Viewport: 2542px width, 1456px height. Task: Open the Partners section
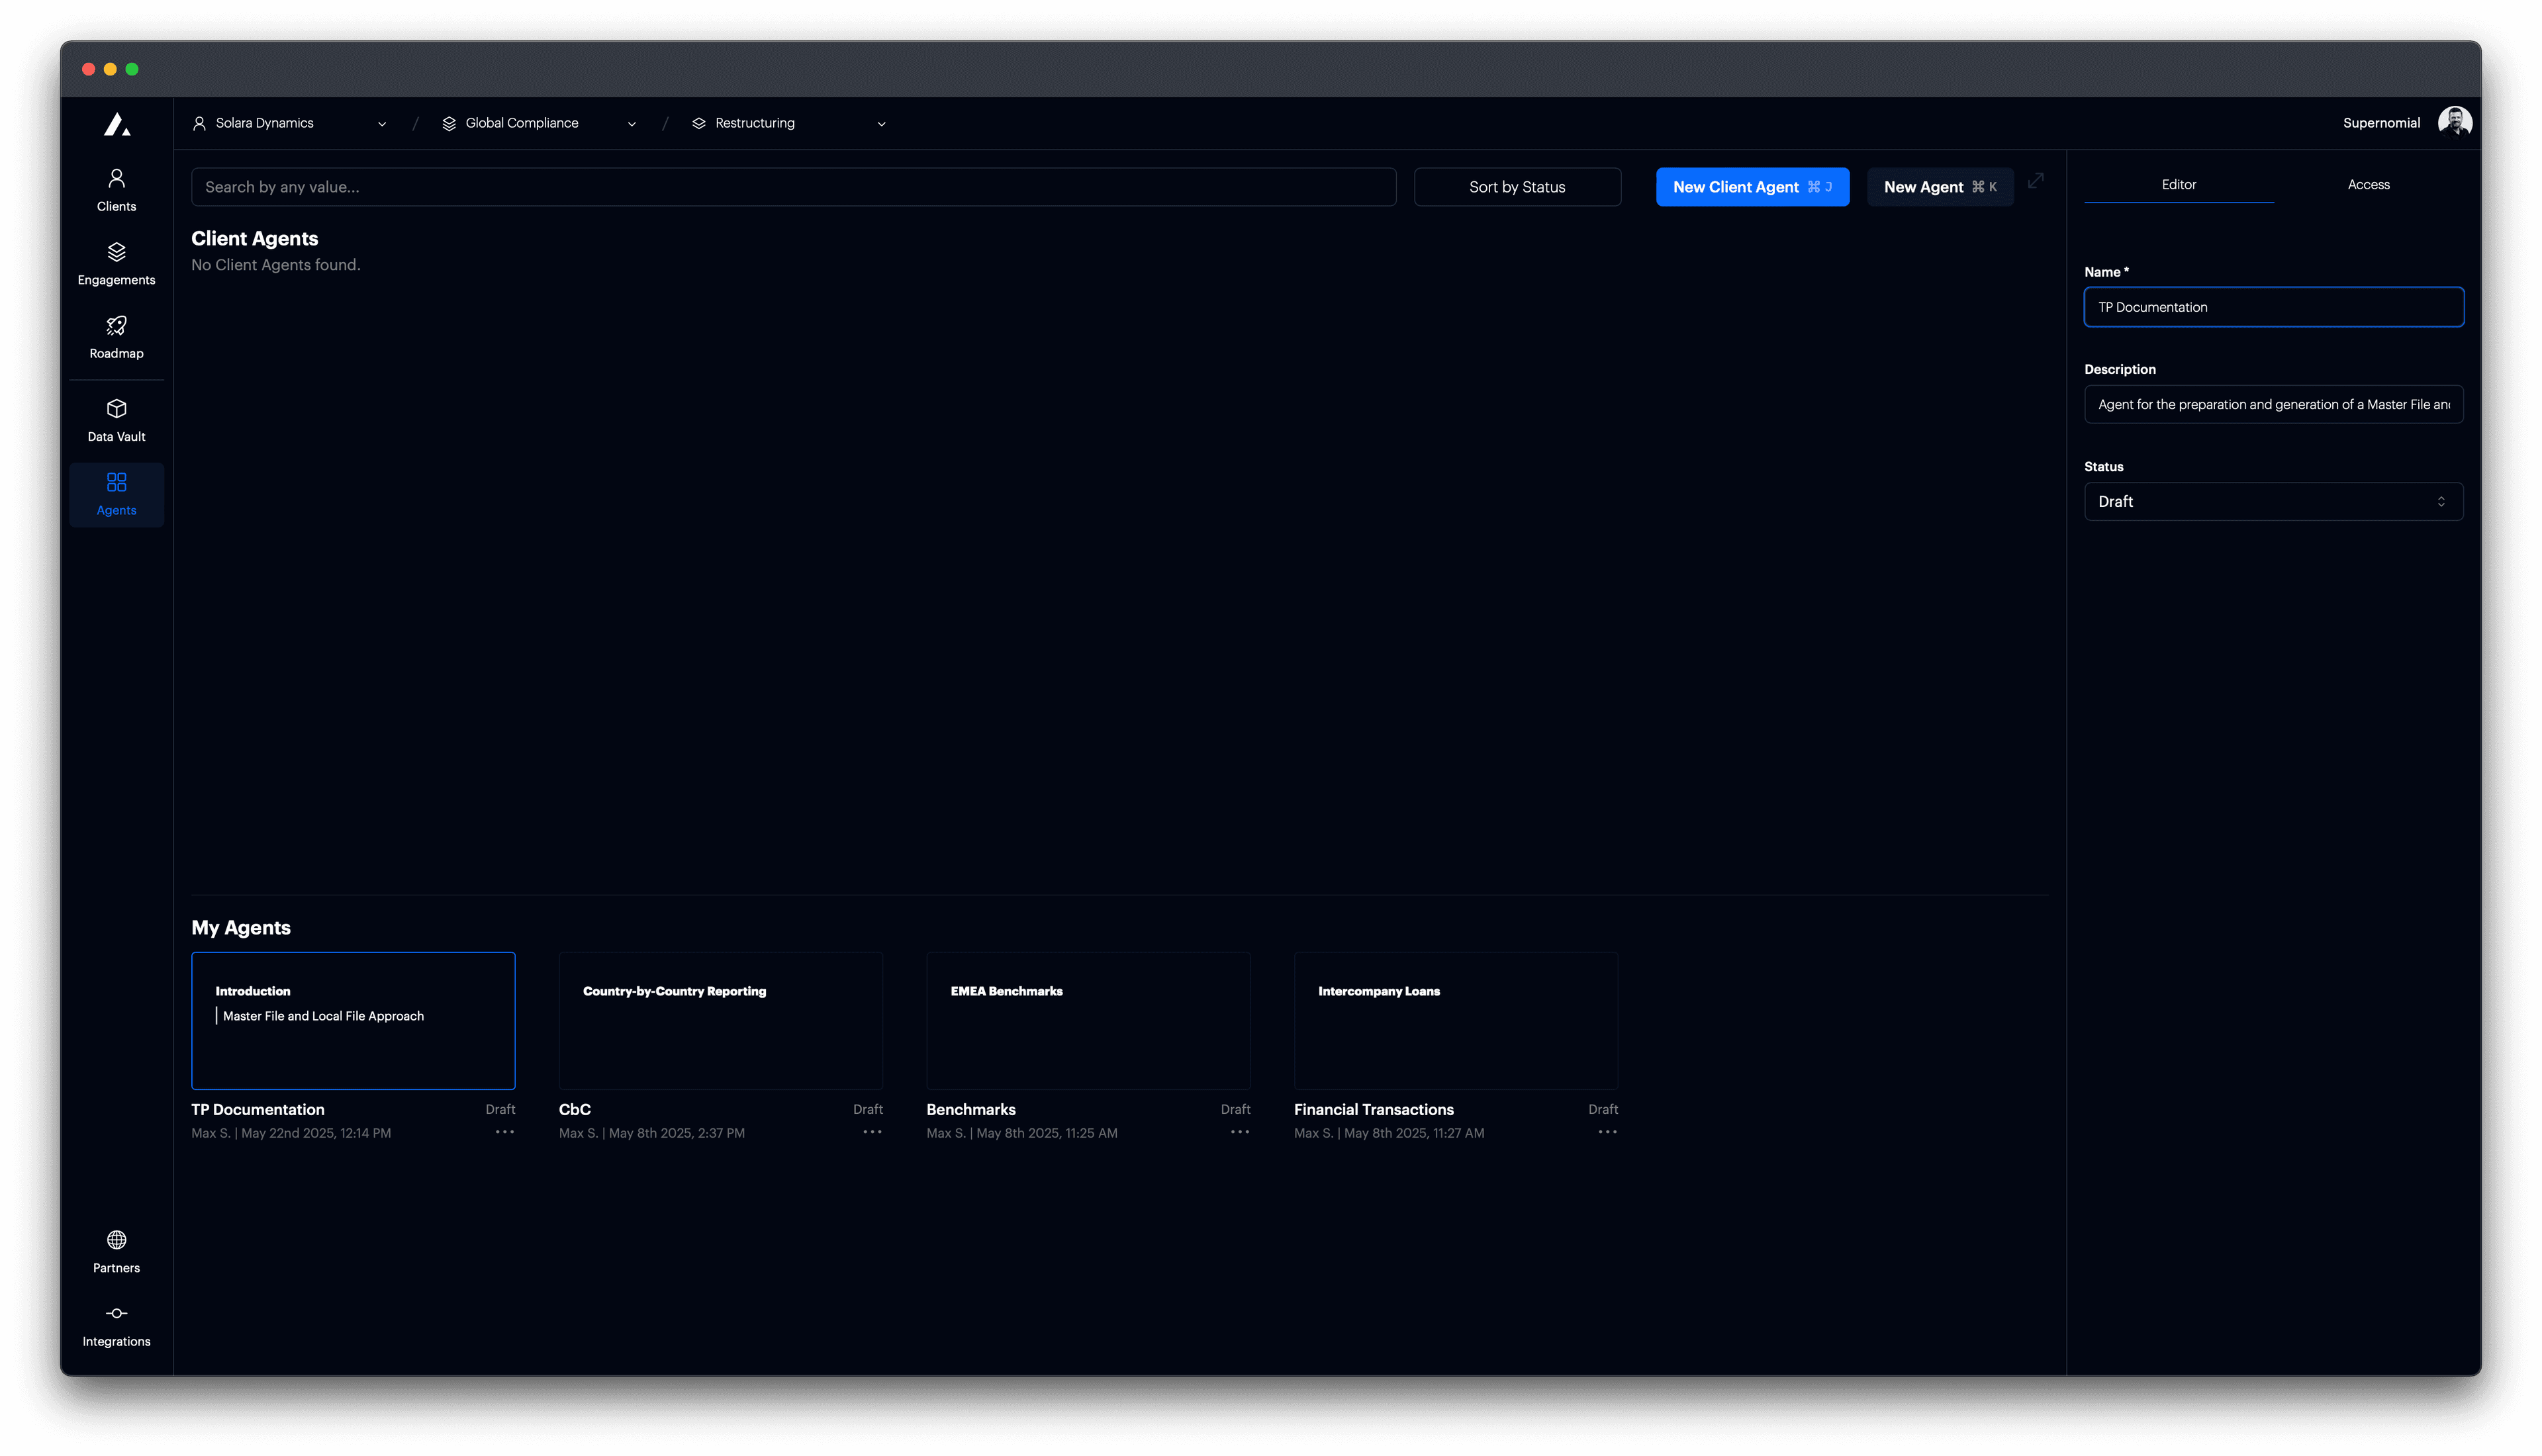116,1251
